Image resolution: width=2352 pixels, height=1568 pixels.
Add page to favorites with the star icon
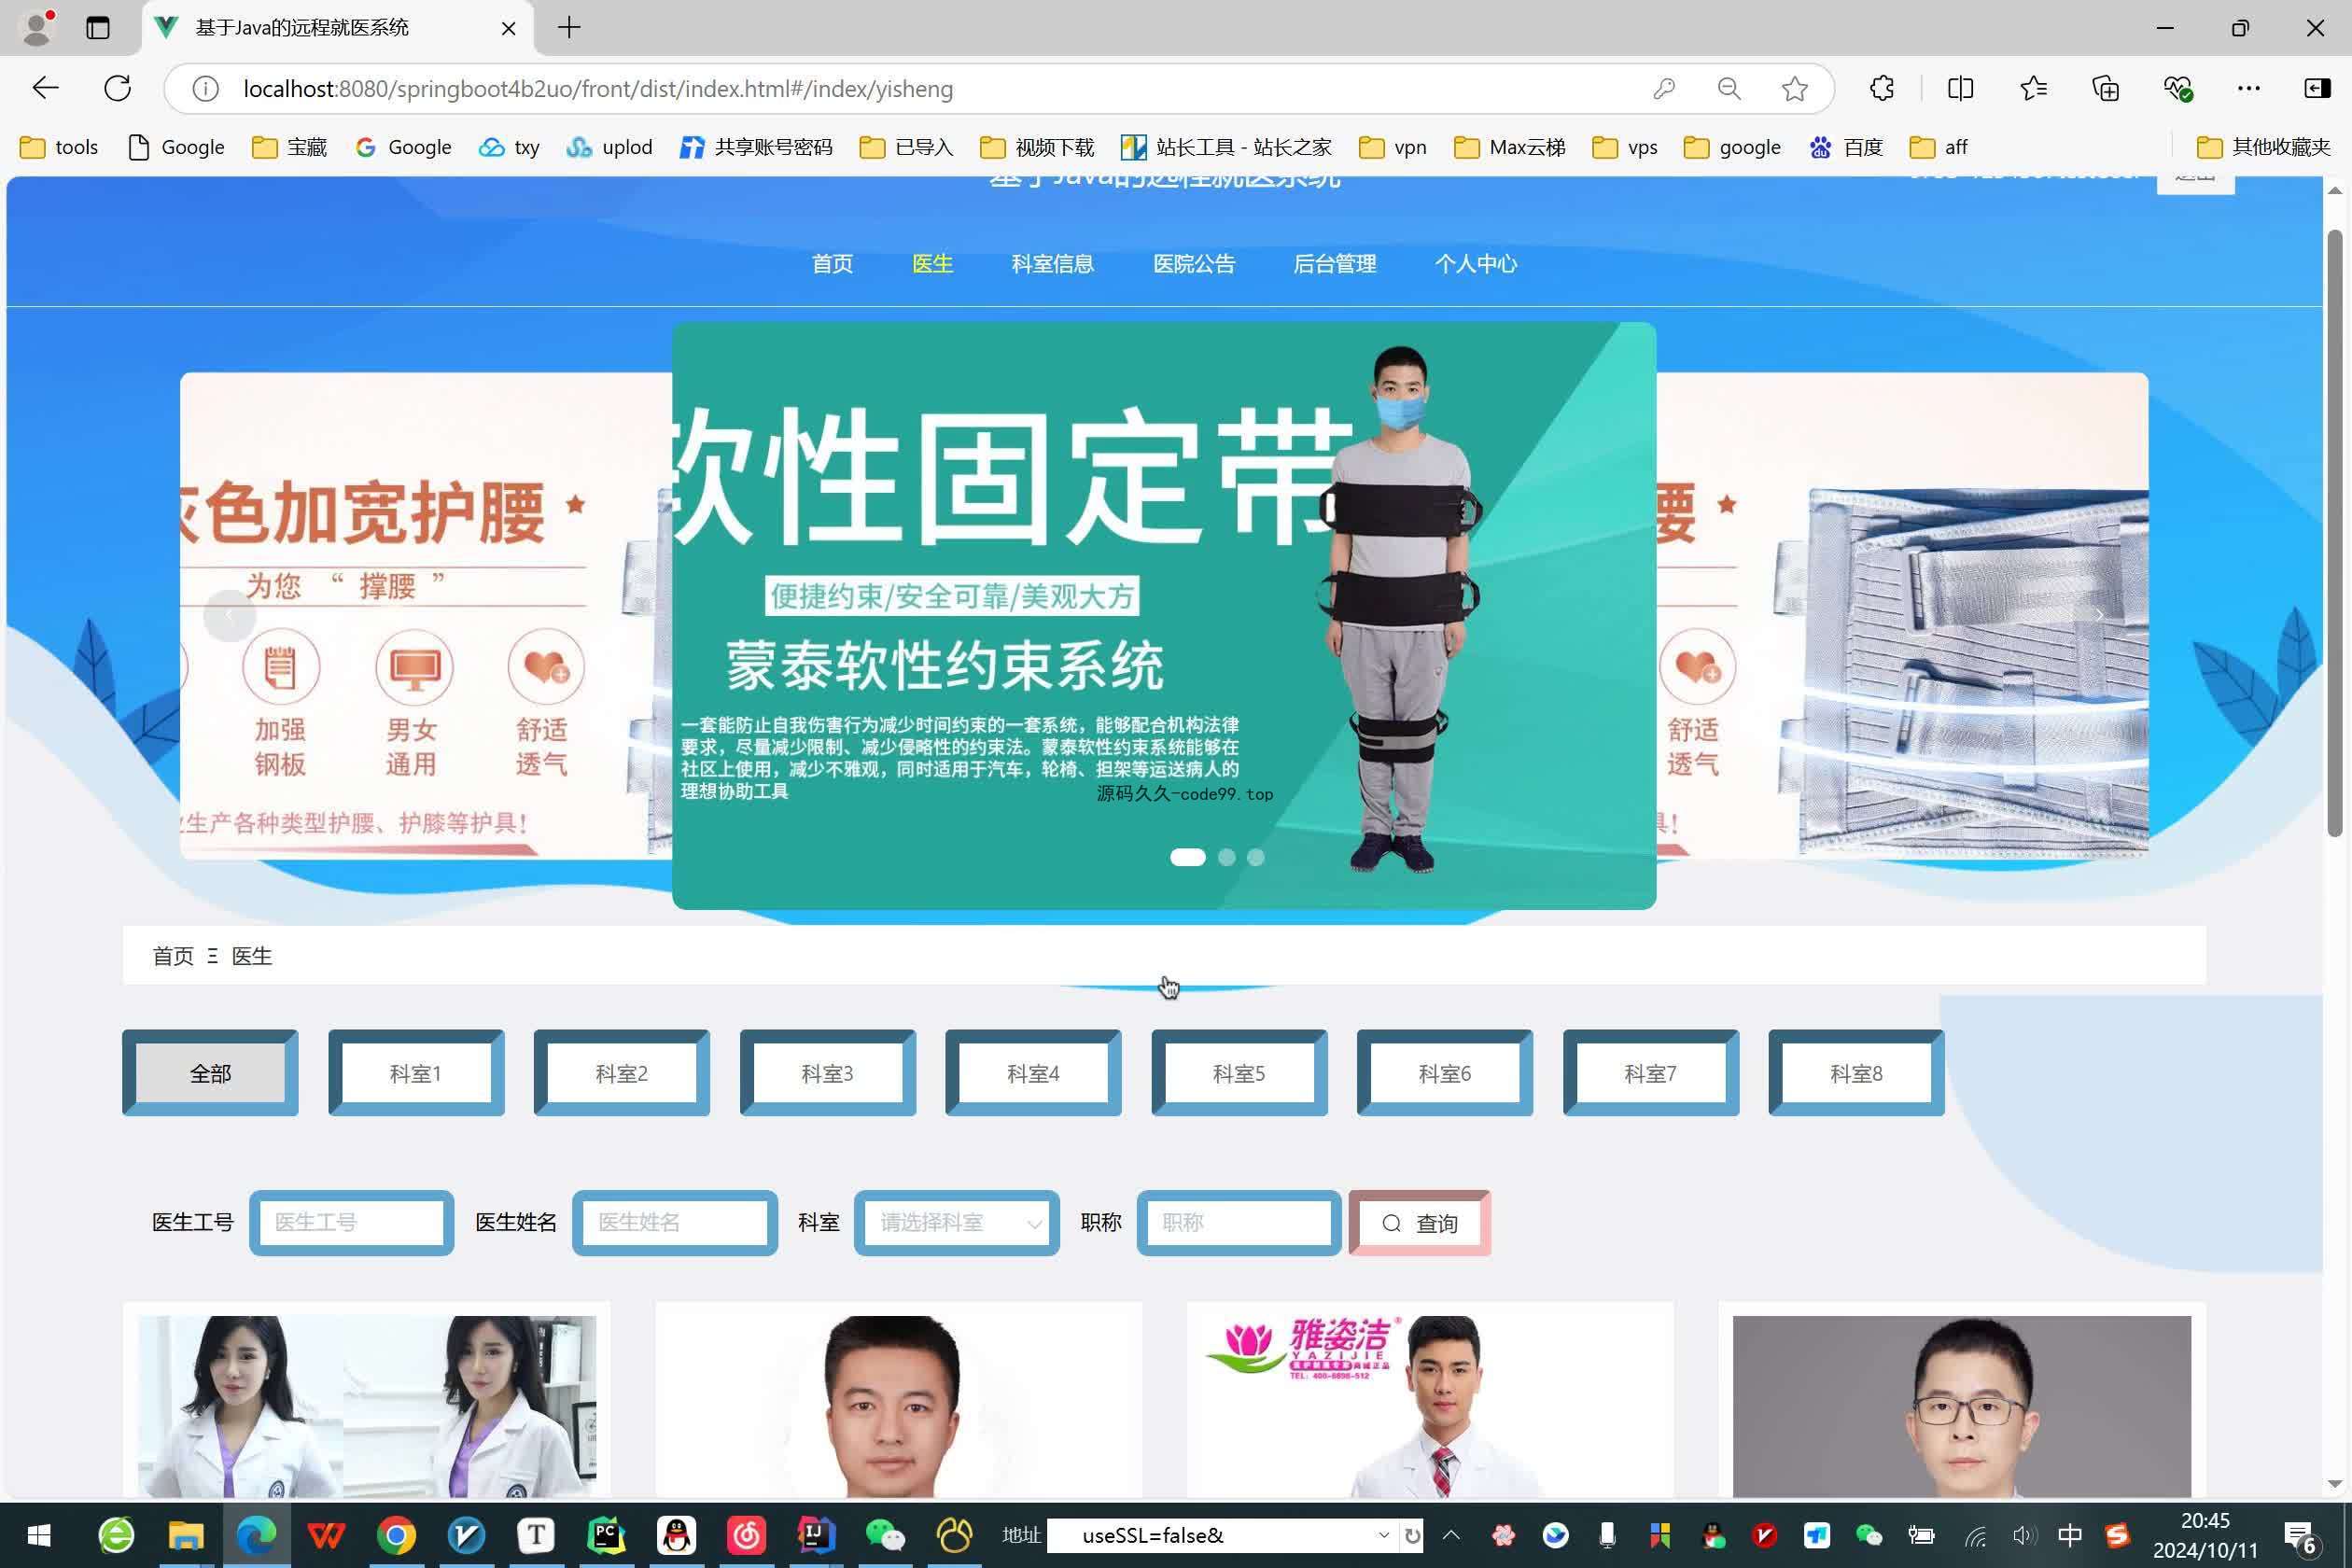[x=1795, y=89]
